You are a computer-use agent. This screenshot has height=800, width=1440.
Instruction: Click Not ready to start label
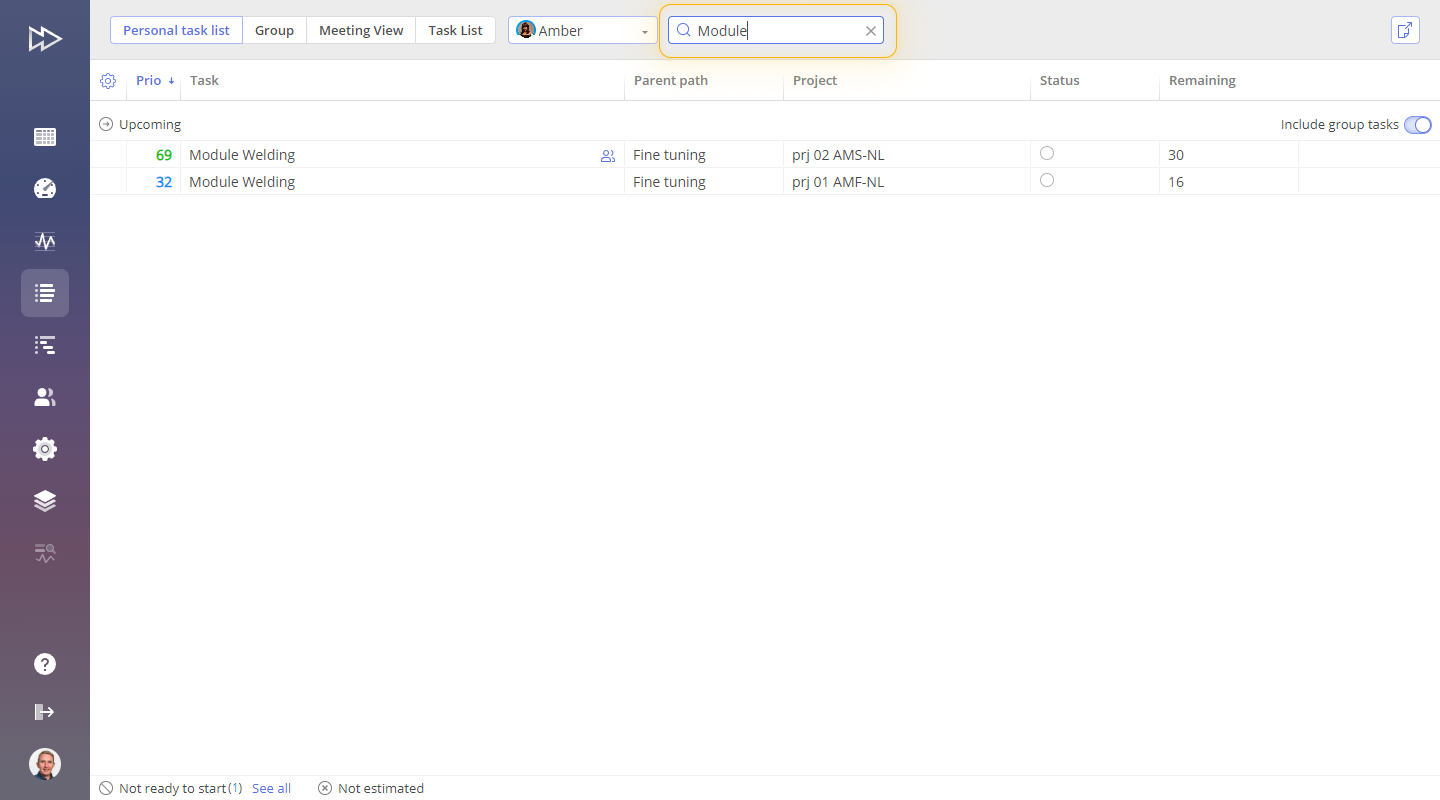tap(173, 788)
